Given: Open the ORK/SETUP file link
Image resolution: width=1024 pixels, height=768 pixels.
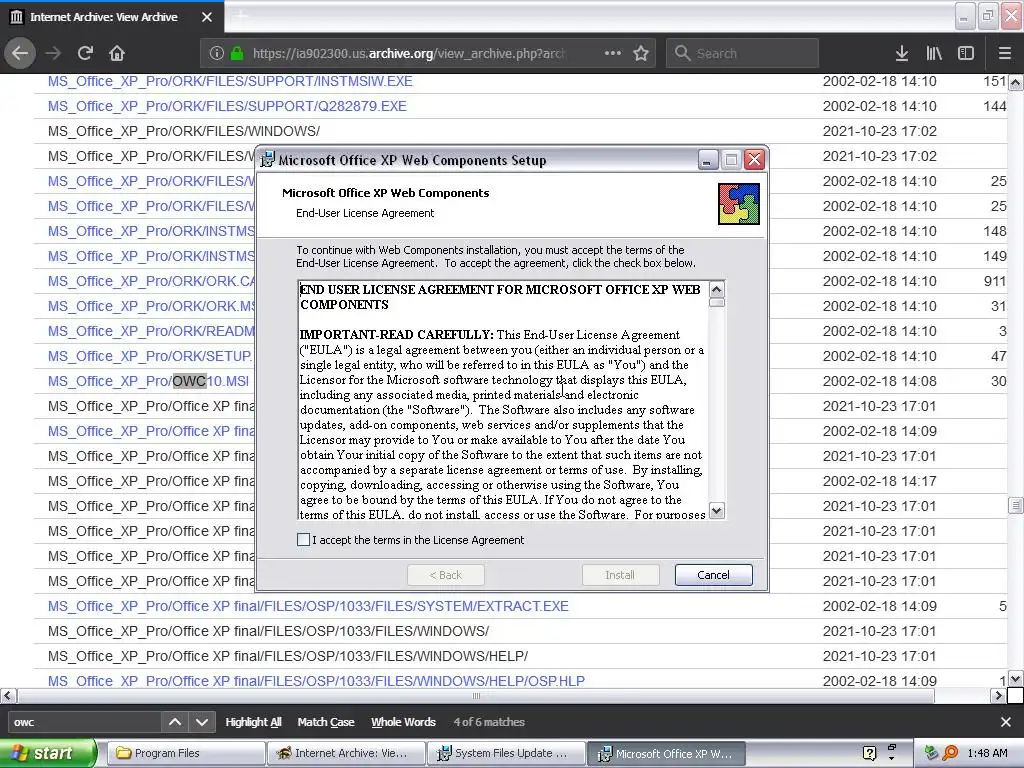Looking at the screenshot, I should click(150, 356).
